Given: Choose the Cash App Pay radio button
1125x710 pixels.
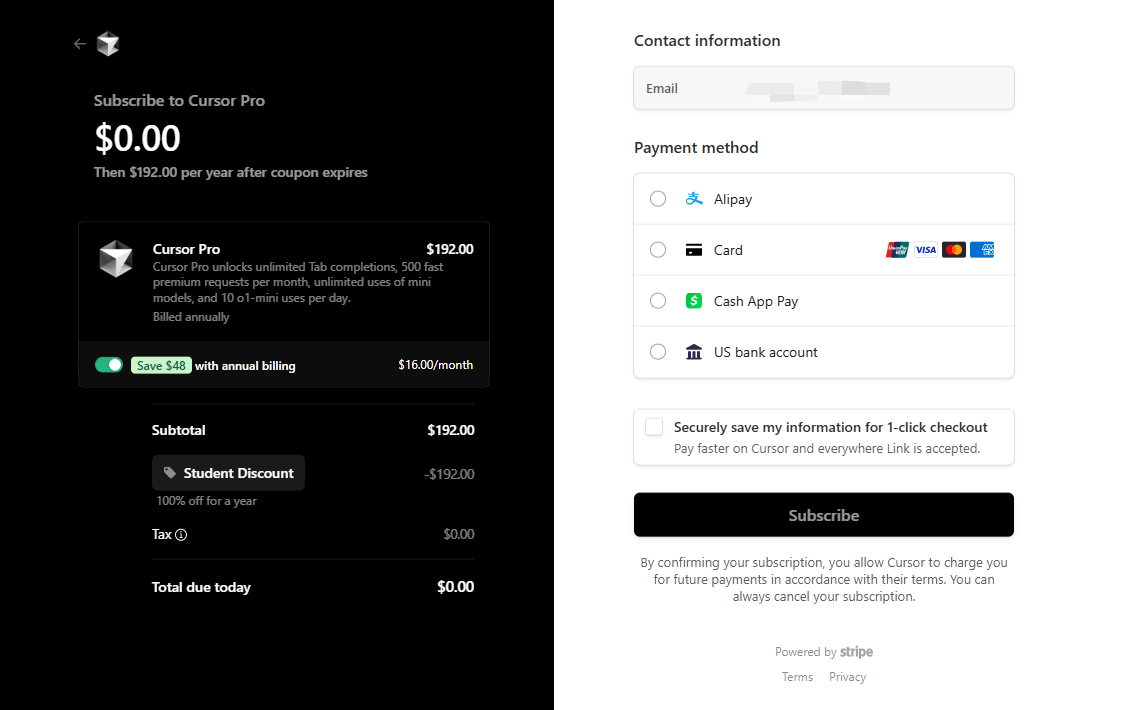Looking at the screenshot, I should click(658, 300).
